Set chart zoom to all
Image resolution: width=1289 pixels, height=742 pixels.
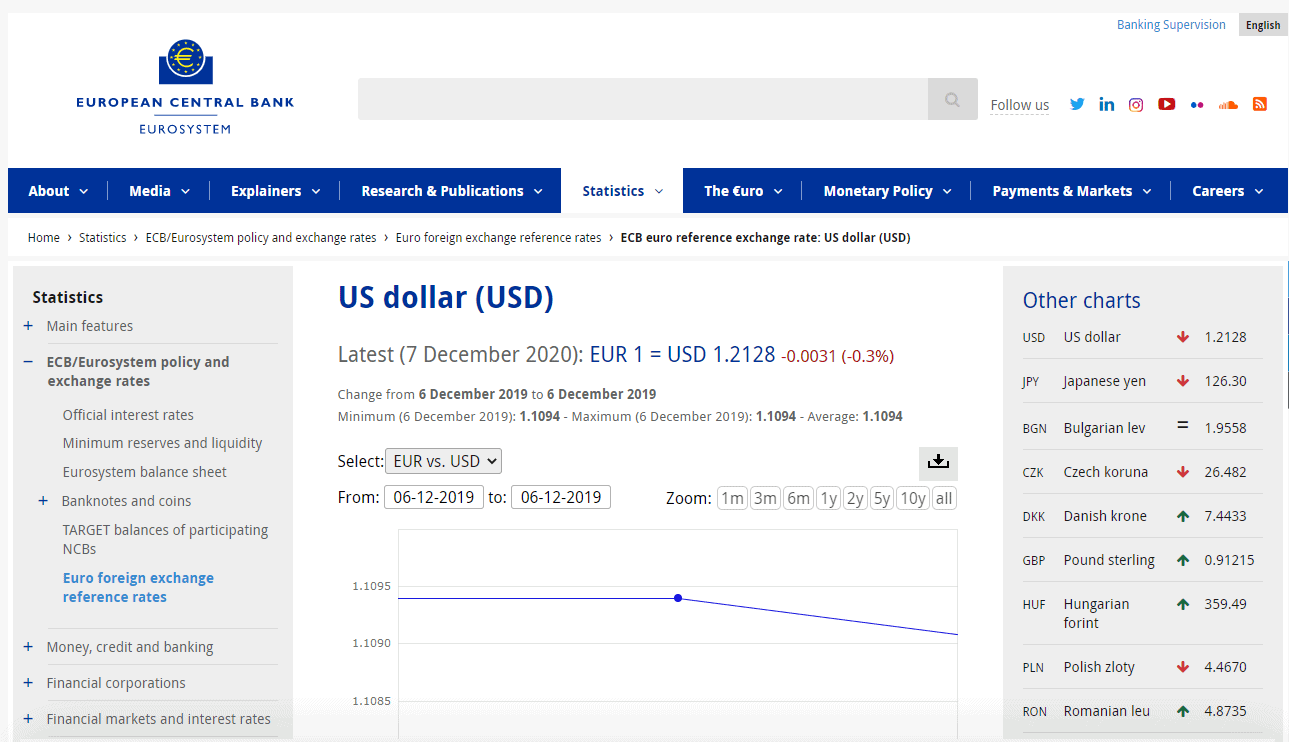pyautogui.click(x=944, y=498)
